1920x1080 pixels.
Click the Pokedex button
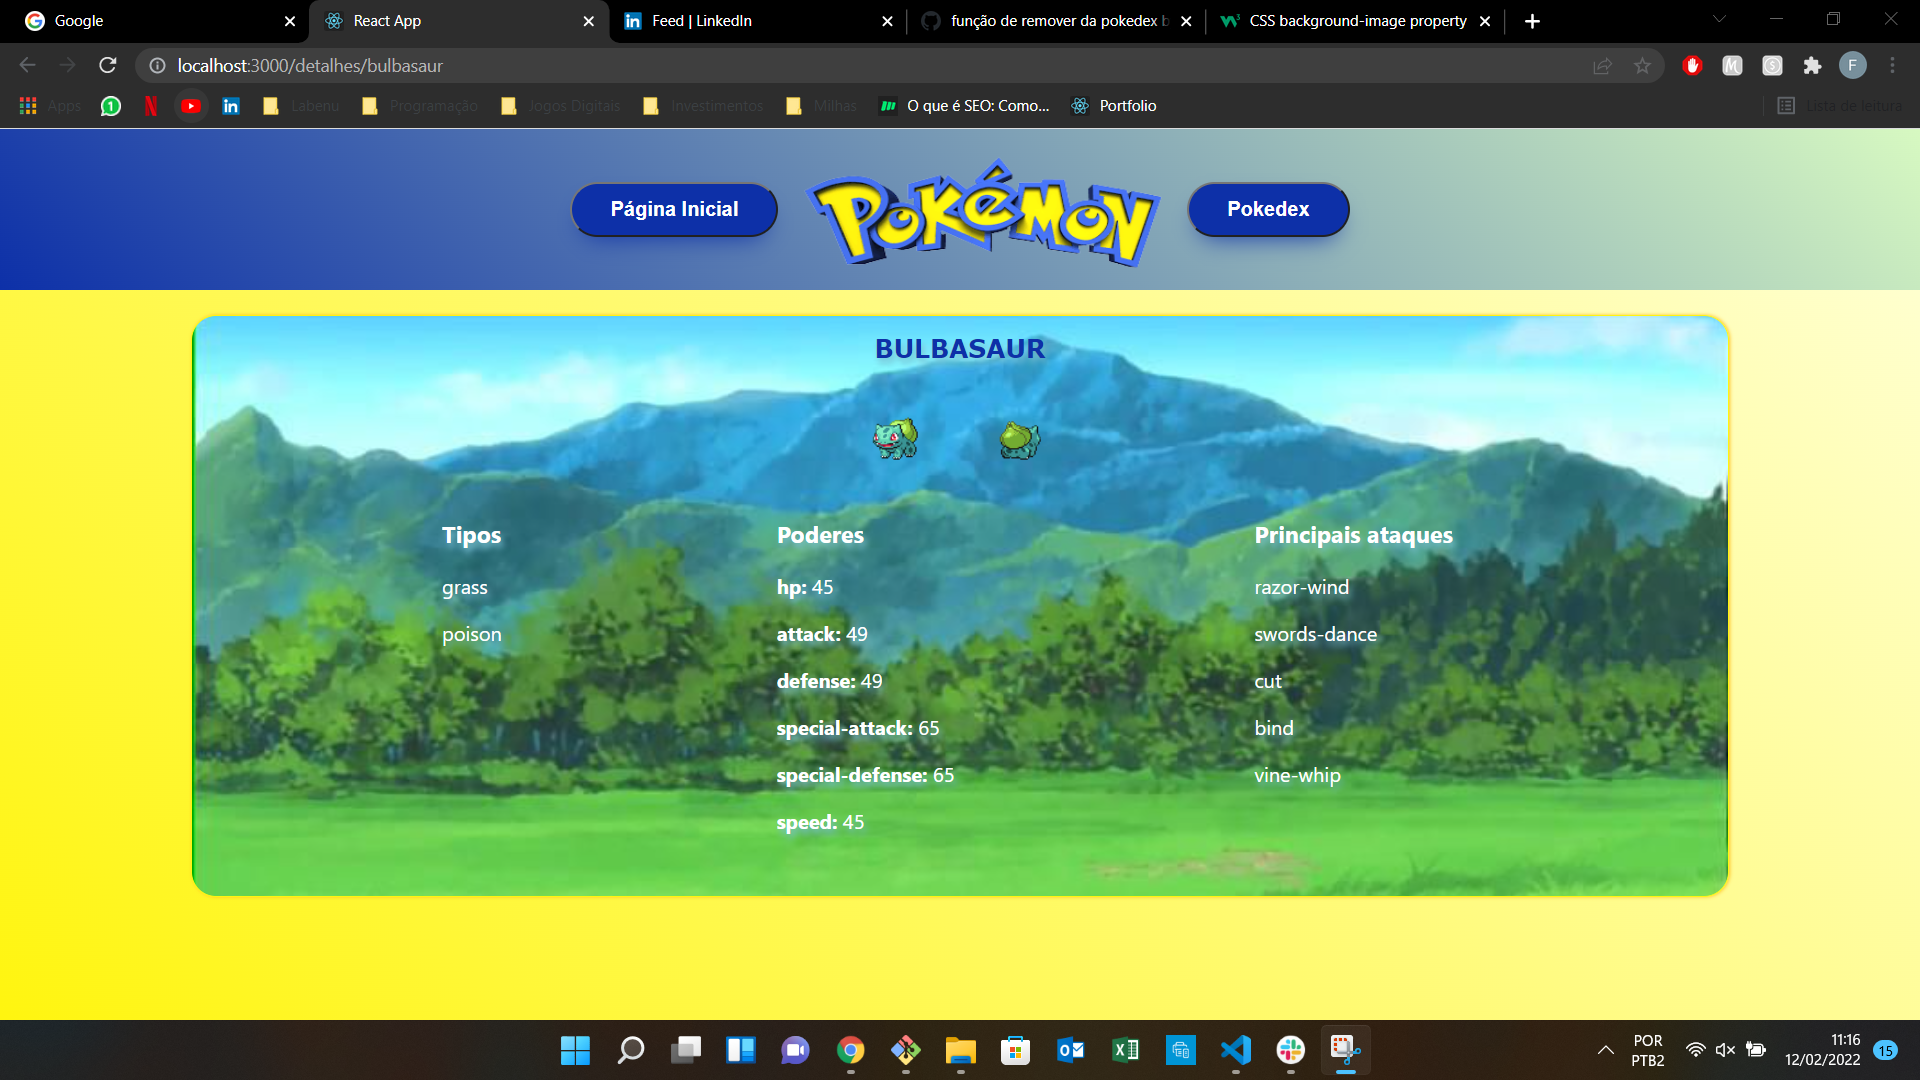(1268, 209)
